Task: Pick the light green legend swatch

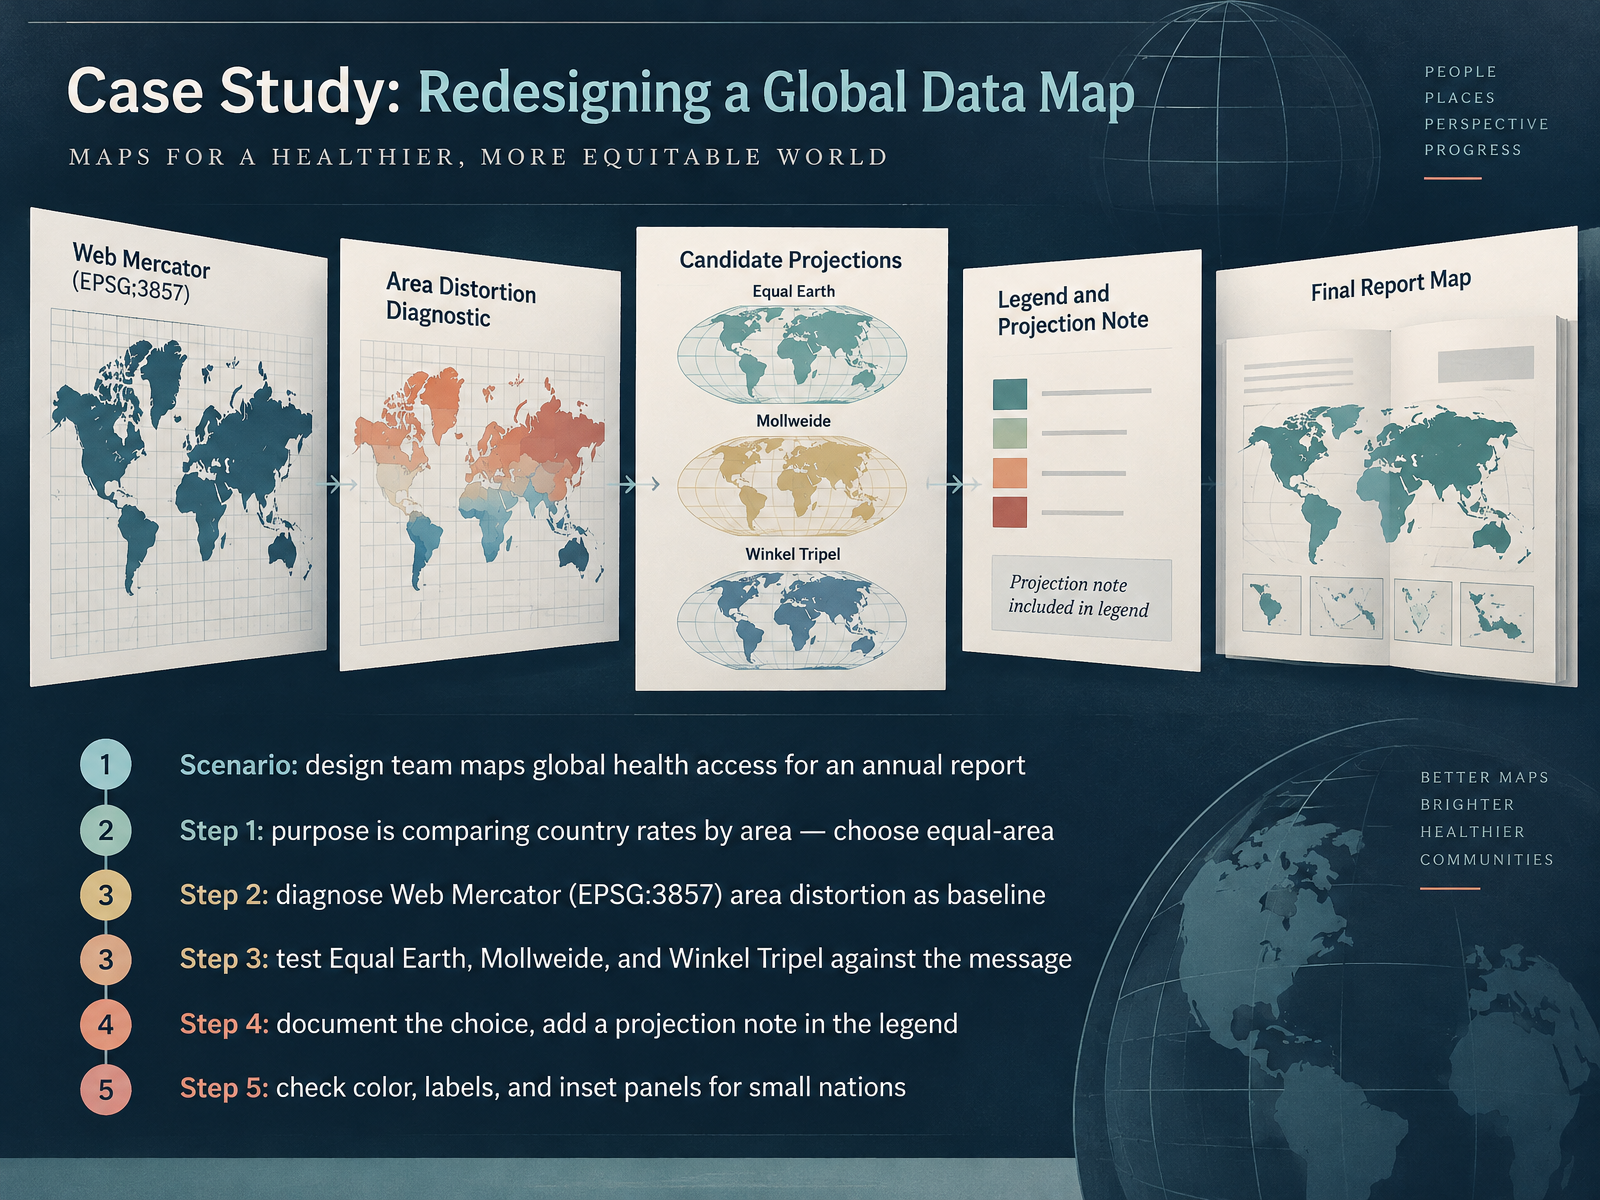Action: (1010, 433)
